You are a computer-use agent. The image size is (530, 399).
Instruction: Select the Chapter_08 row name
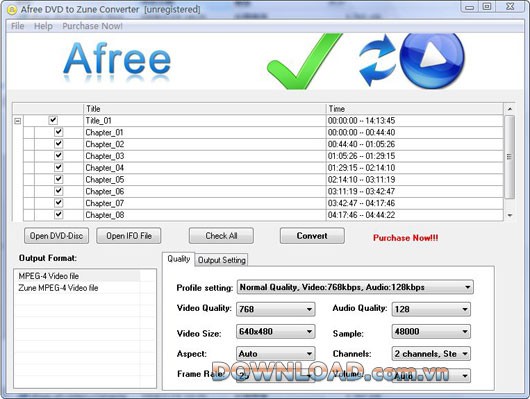point(104,215)
